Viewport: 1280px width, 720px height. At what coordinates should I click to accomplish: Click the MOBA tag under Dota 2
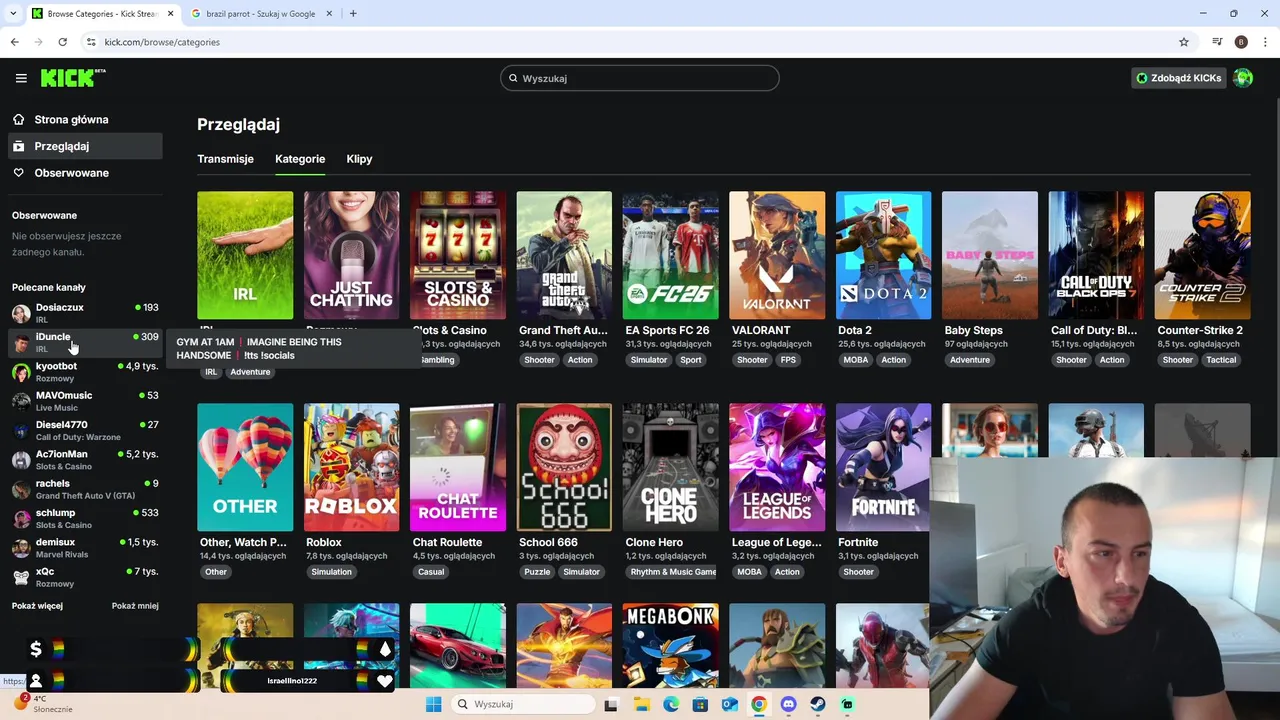click(x=856, y=360)
